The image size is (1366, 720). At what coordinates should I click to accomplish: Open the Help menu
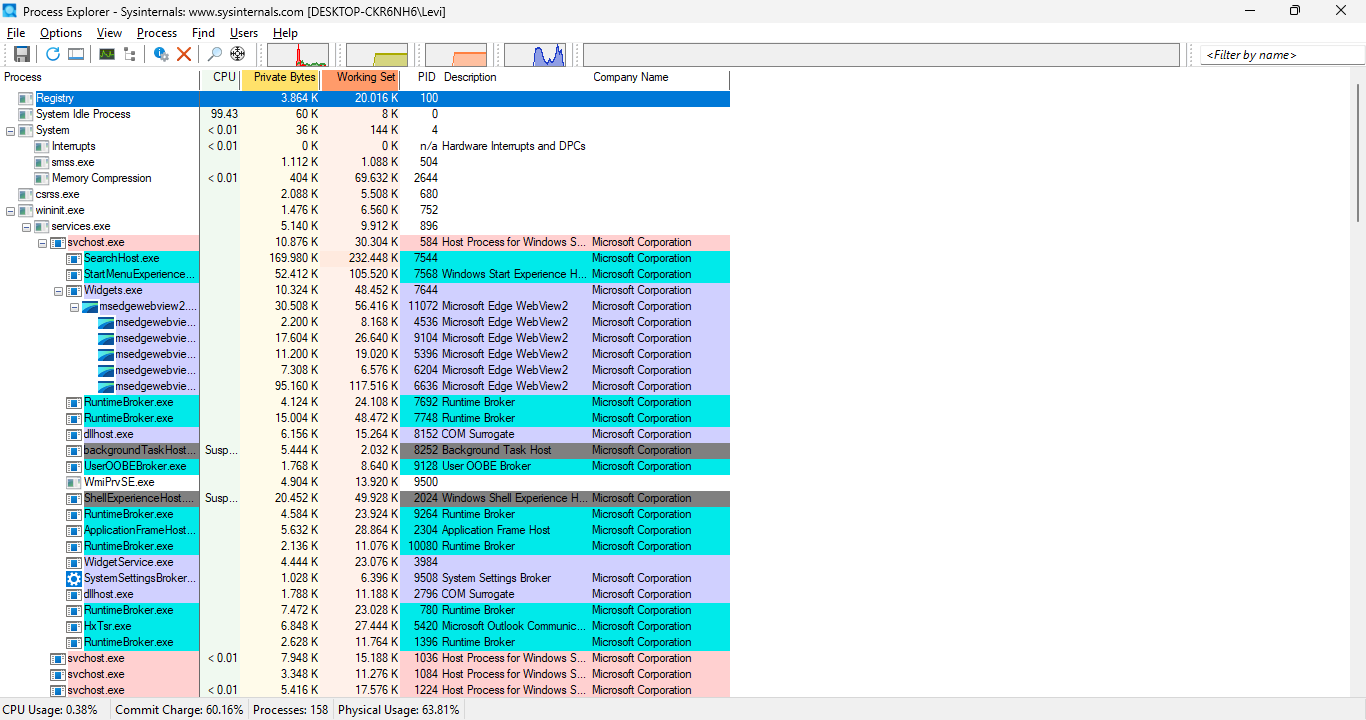click(x=285, y=33)
